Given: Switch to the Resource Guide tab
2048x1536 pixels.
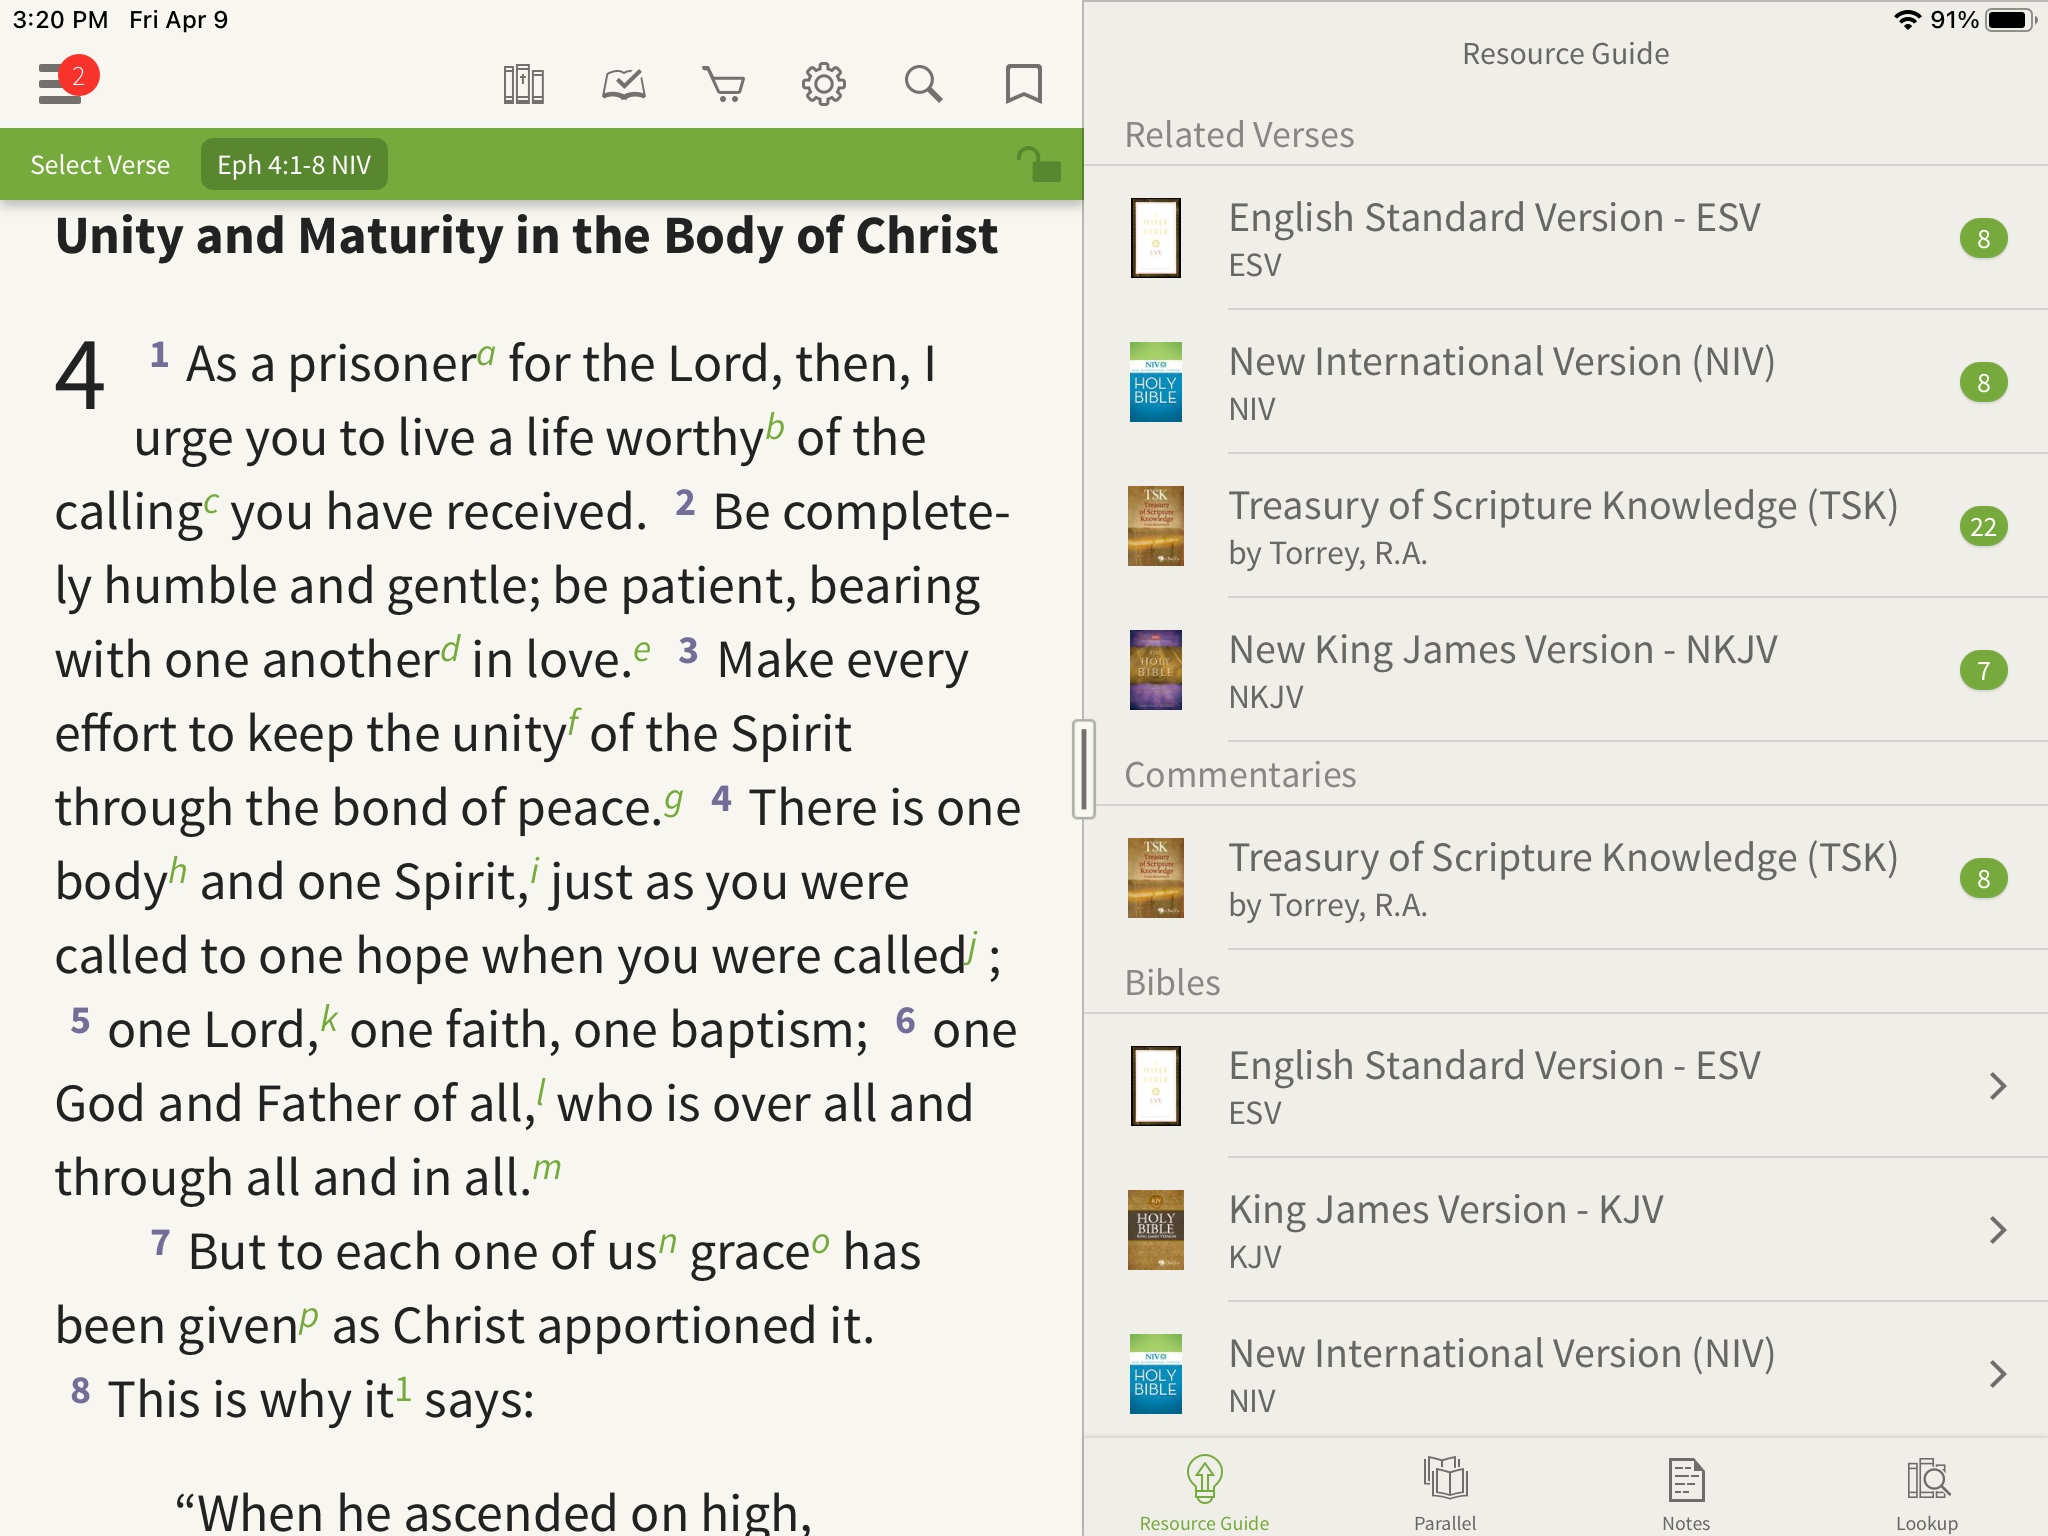Looking at the screenshot, I should (1204, 1492).
